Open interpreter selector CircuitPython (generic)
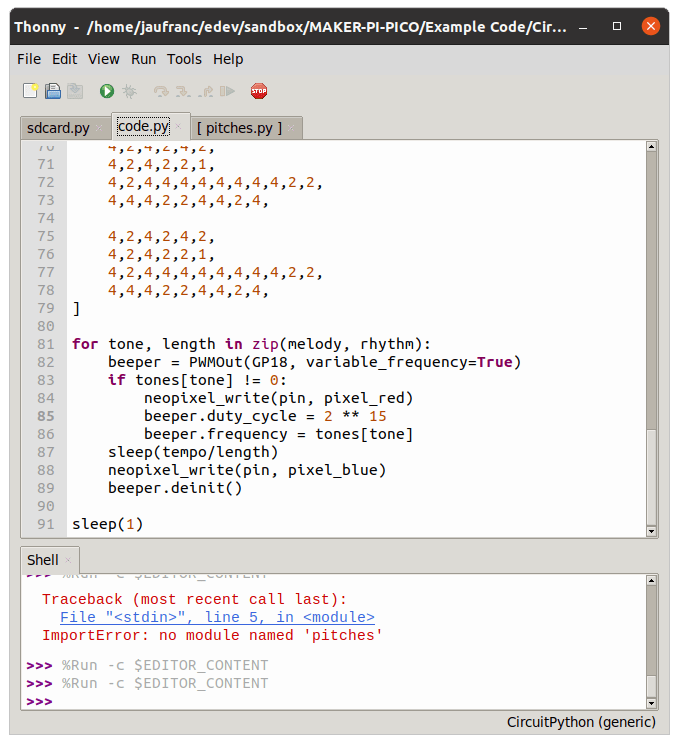This screenshot has height=744, width=679. click(x=581, y=722)
